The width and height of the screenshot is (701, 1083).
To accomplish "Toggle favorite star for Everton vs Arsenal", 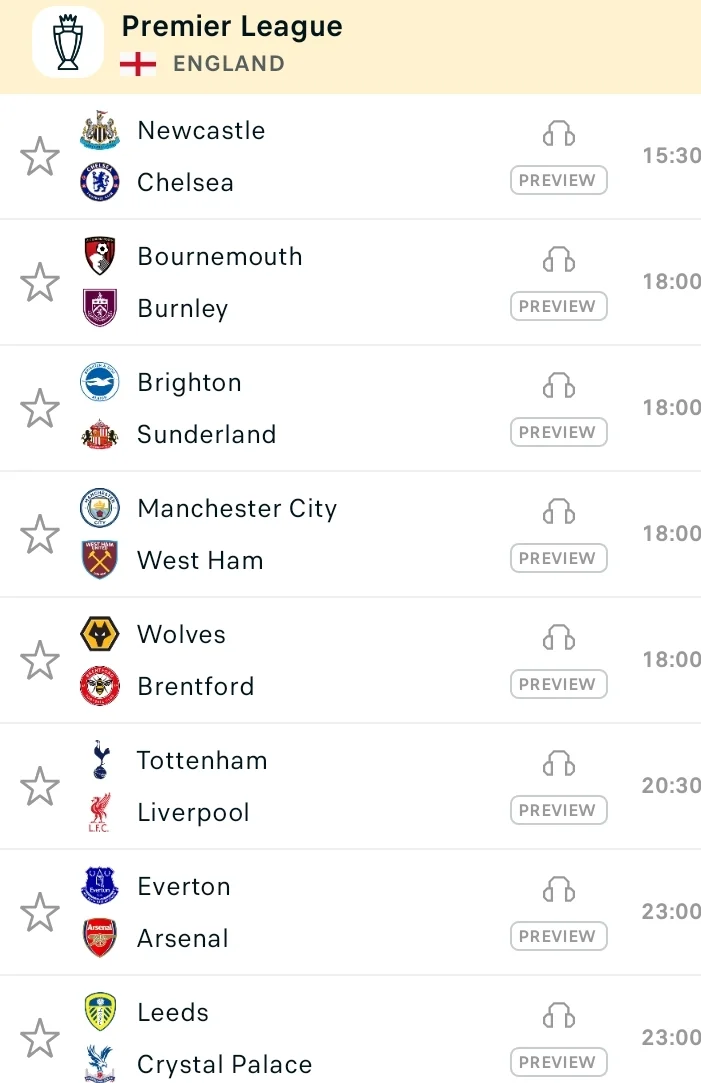I will (40, 913).
